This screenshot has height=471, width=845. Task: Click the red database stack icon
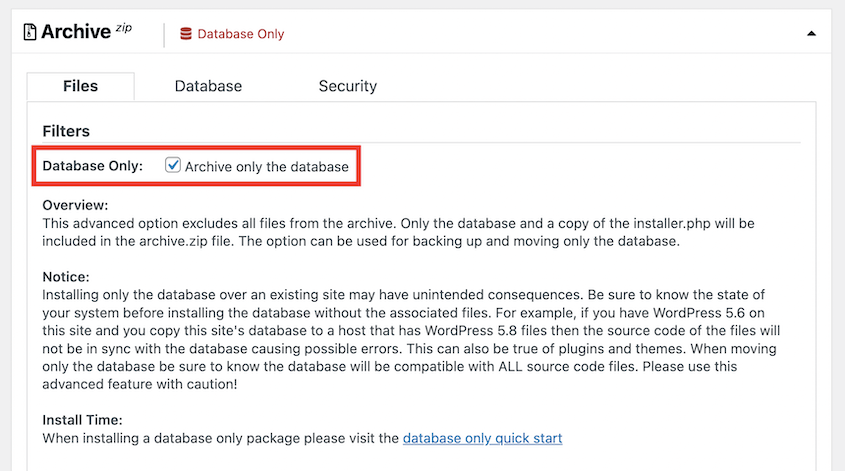(186, 34)
